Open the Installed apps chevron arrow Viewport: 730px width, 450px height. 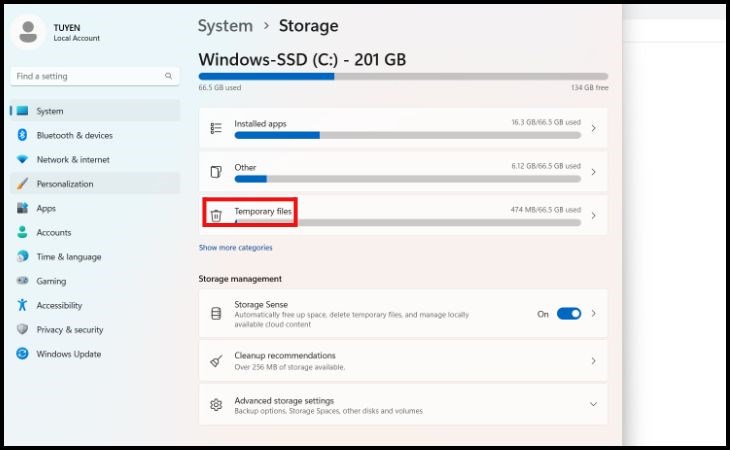click(593, 128)
